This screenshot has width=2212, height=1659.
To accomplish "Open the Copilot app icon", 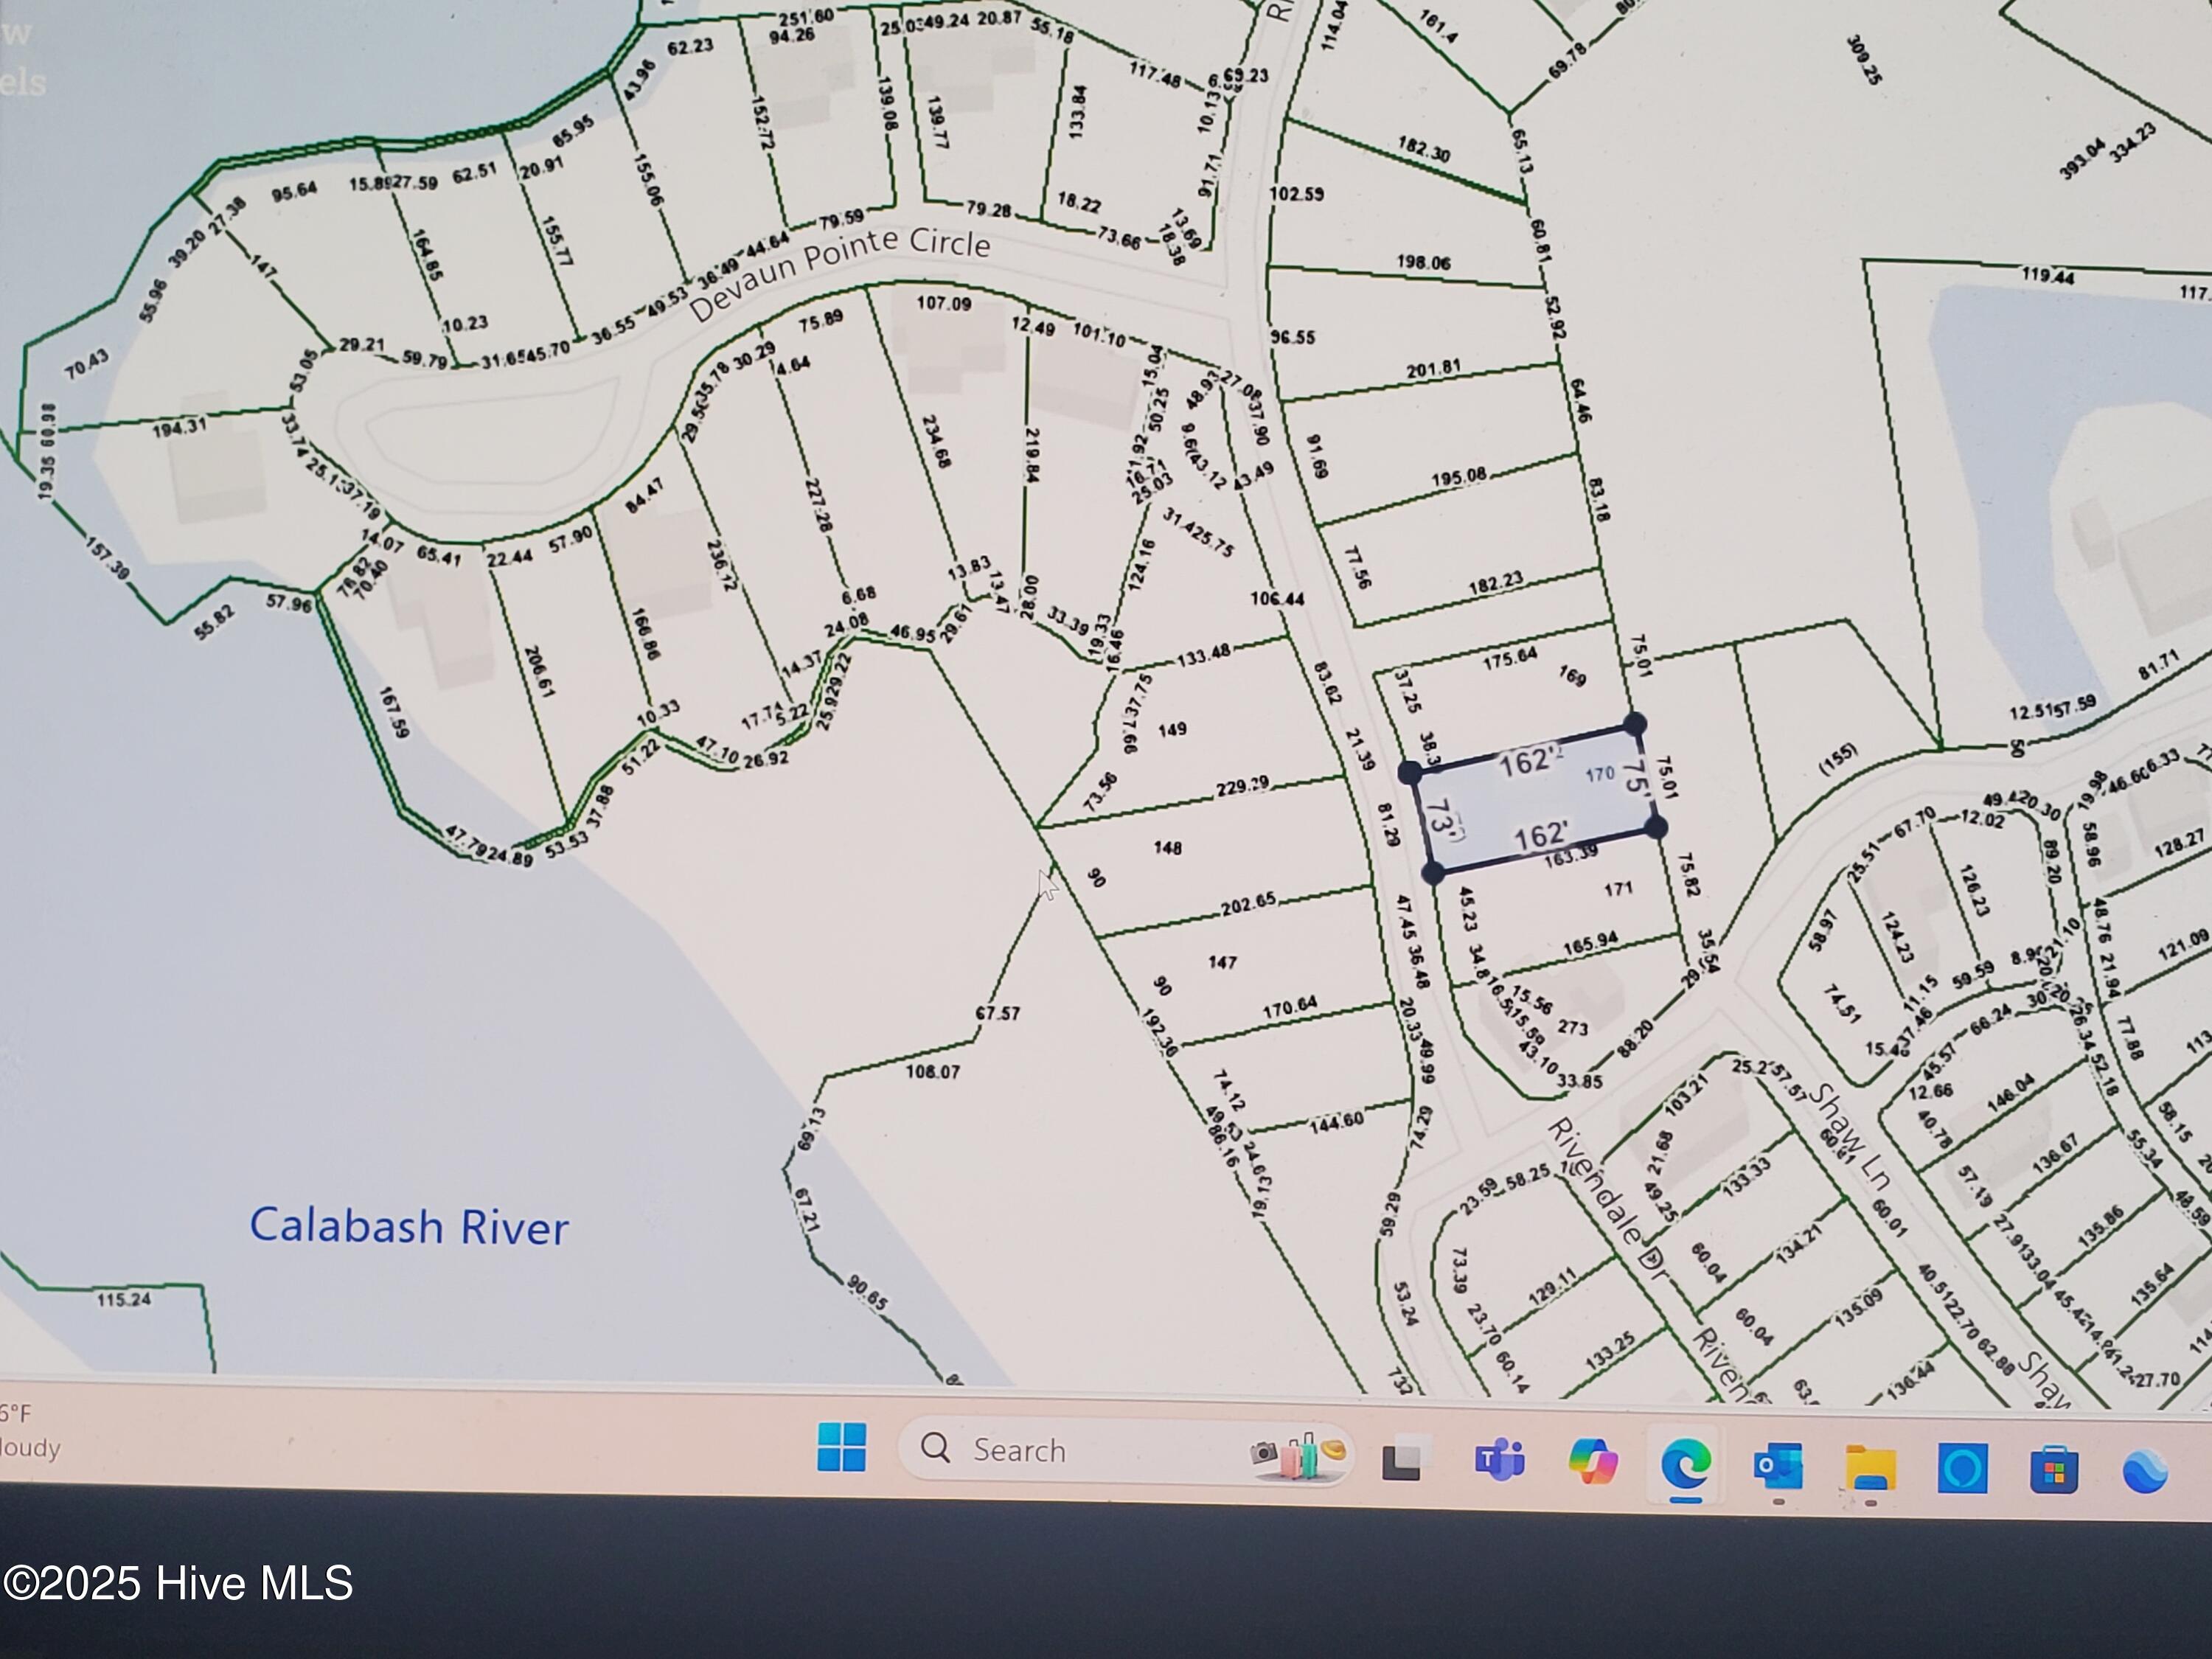I will coord(1593,1461).
